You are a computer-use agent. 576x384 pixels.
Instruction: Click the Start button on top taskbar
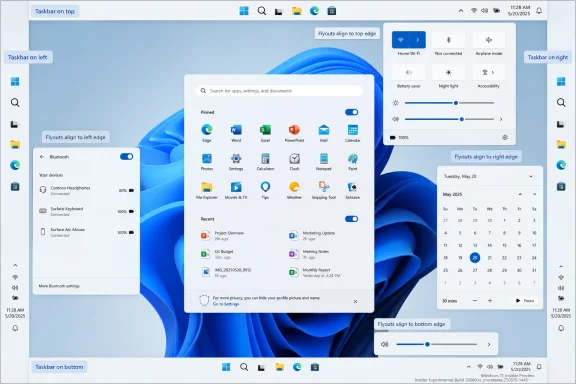pyautogui.click(x=244, y=11)
